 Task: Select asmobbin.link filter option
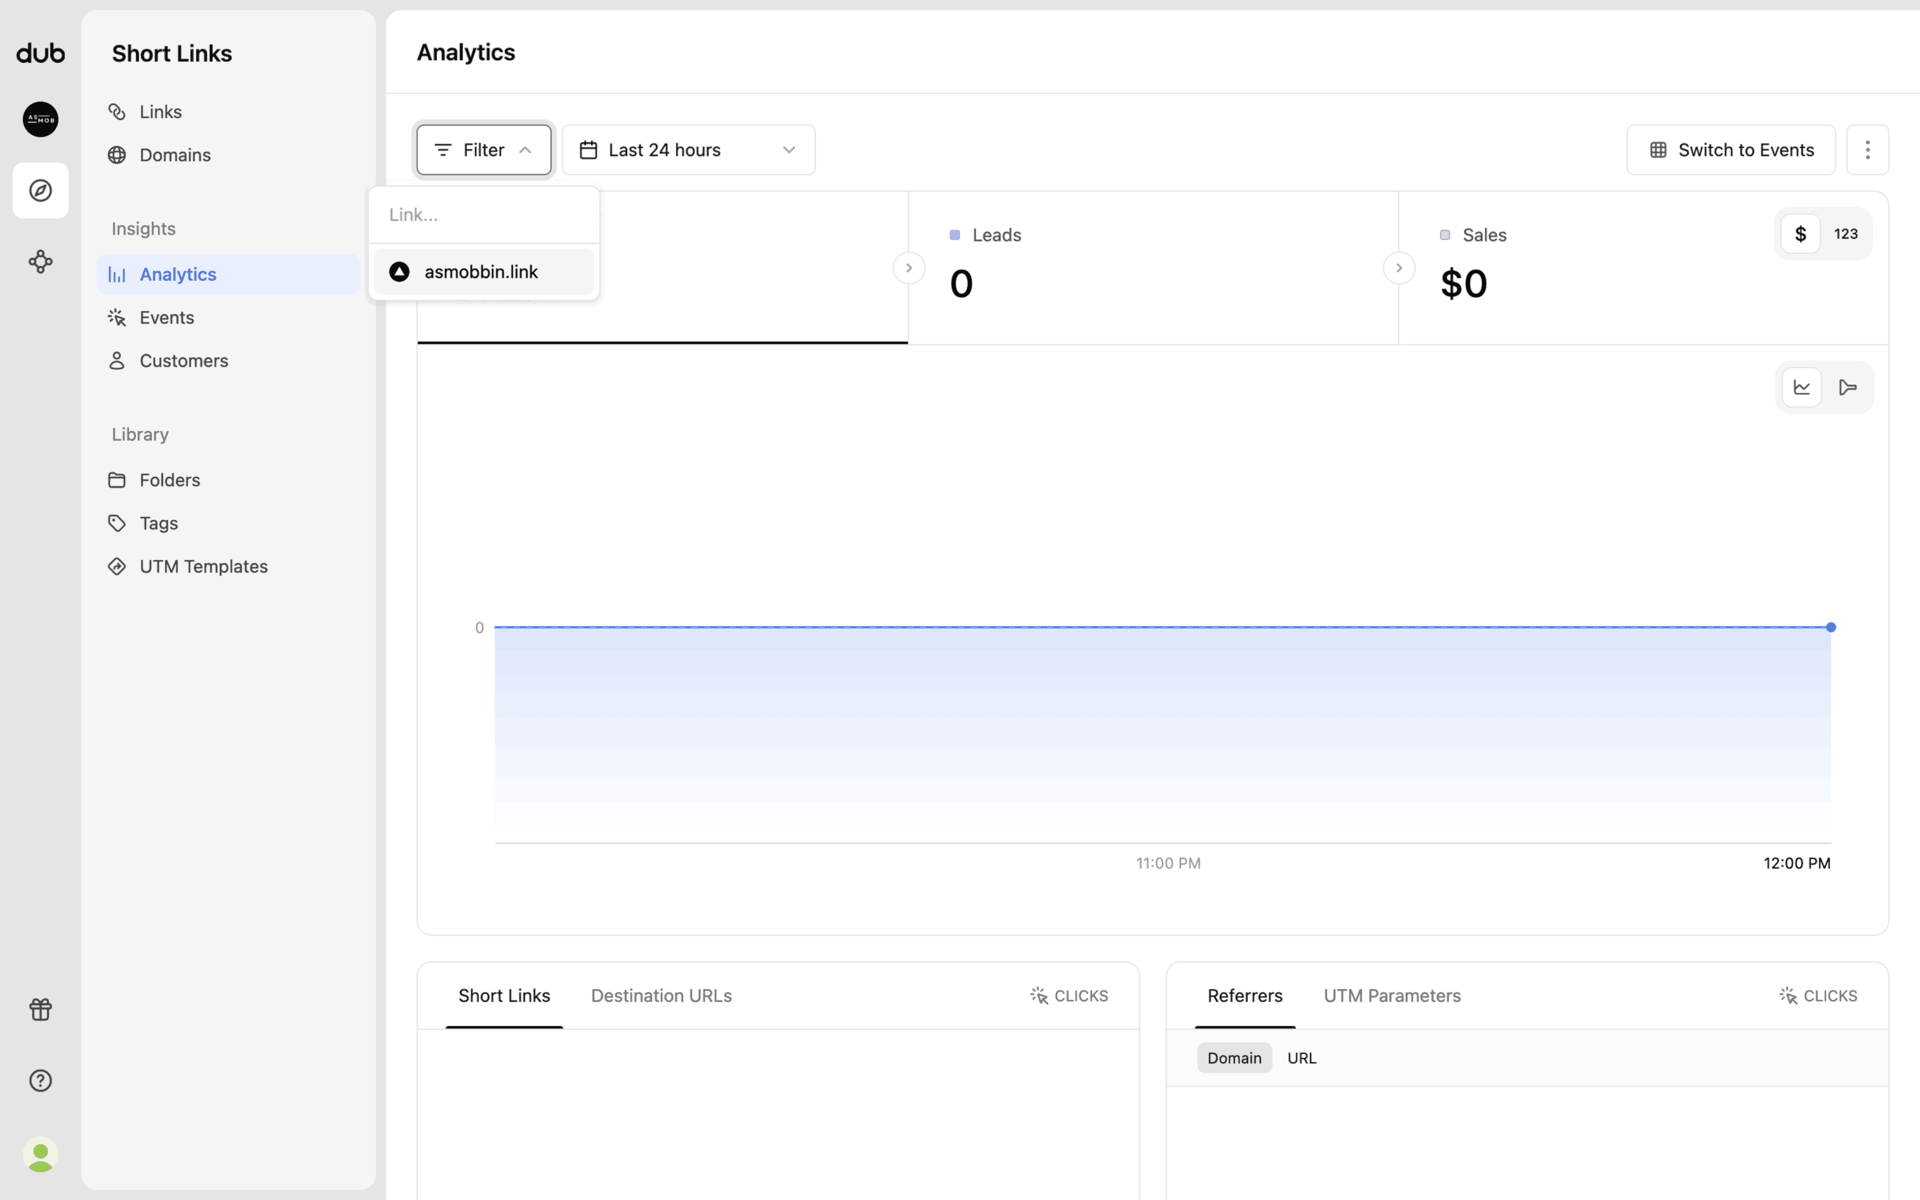pos(484,272)
